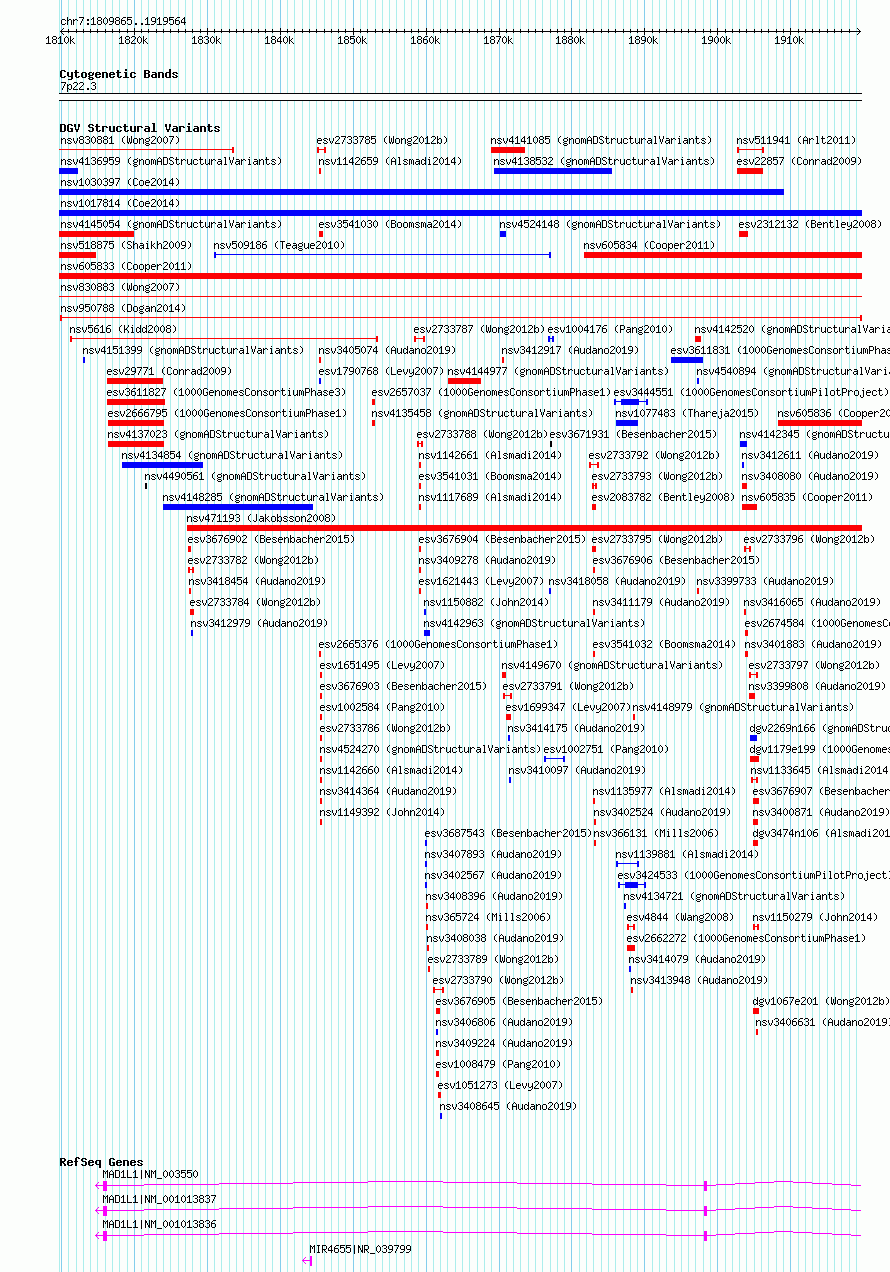Click nsv4148285 (gnomADStructuralVariants) label
The image size is (890, 1272).
(x=273, y=497)
